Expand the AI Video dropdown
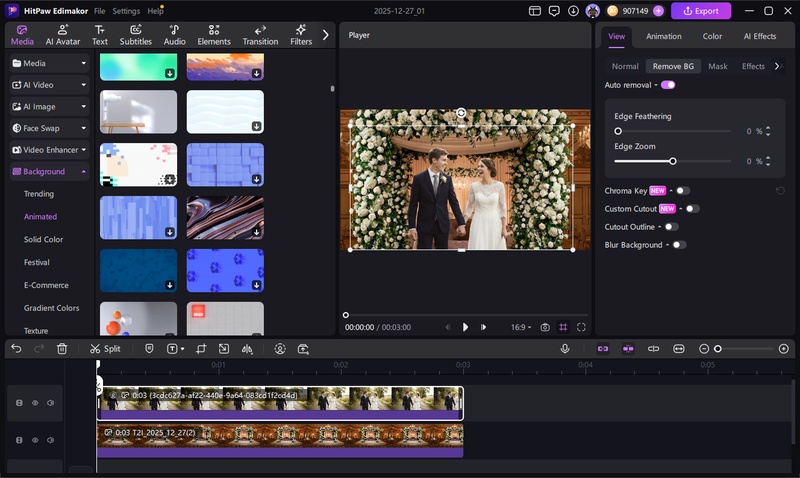800x478 pixels. point(49,85)
